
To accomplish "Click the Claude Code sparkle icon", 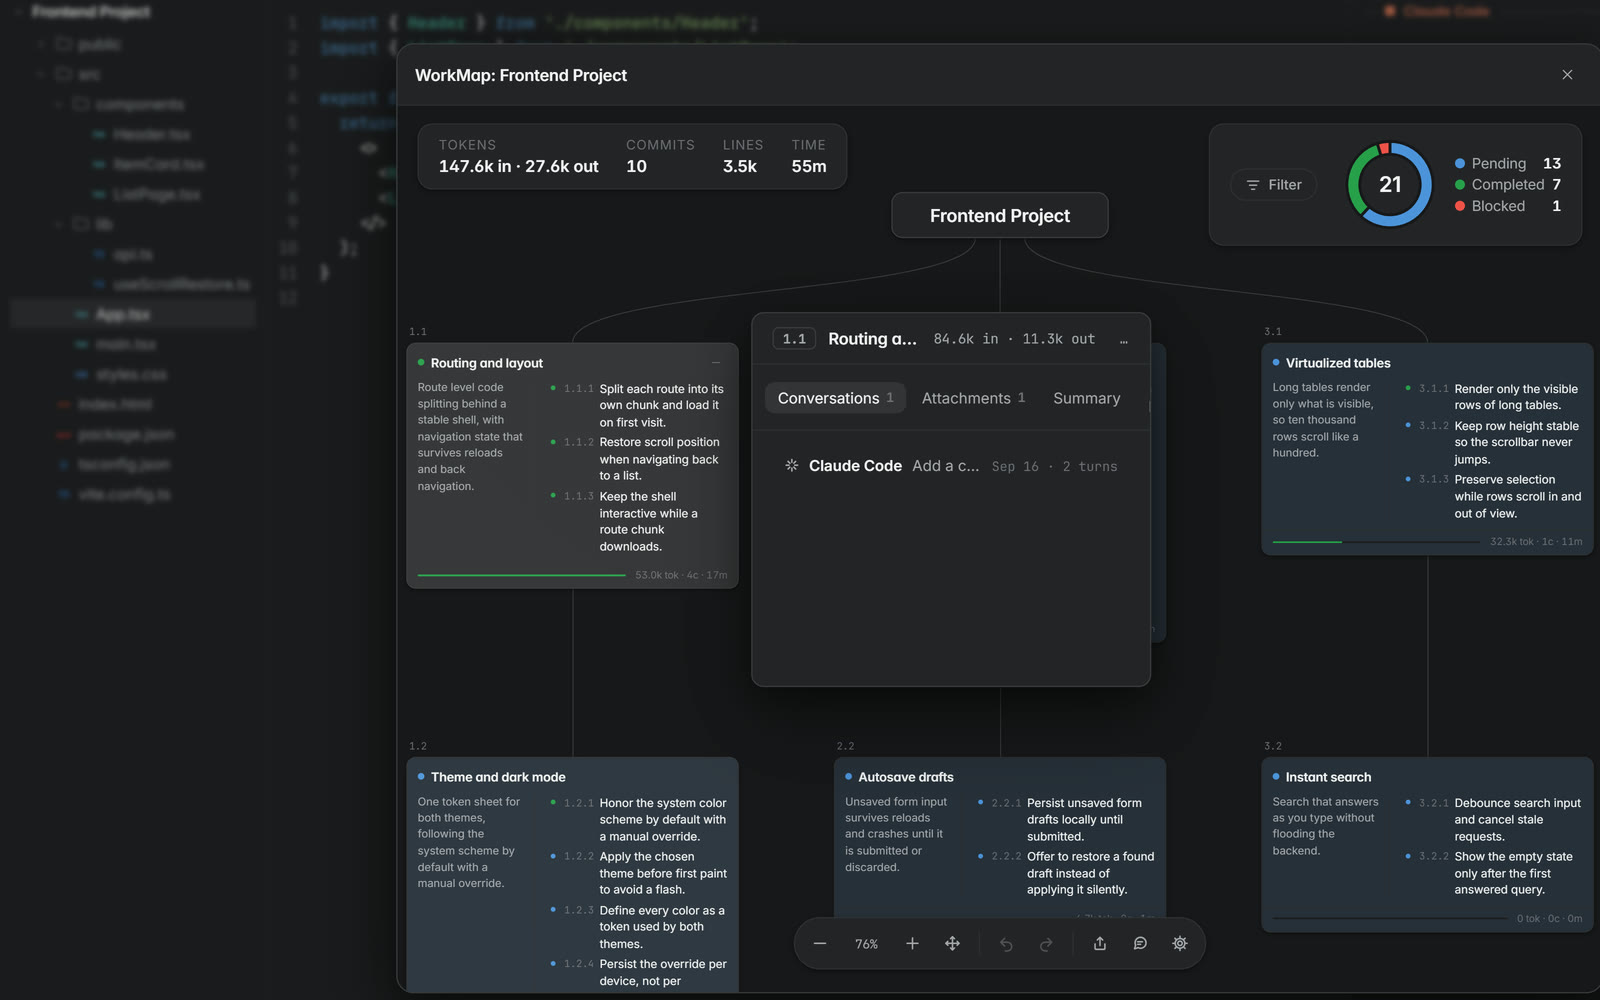I will tap(791, 466).
